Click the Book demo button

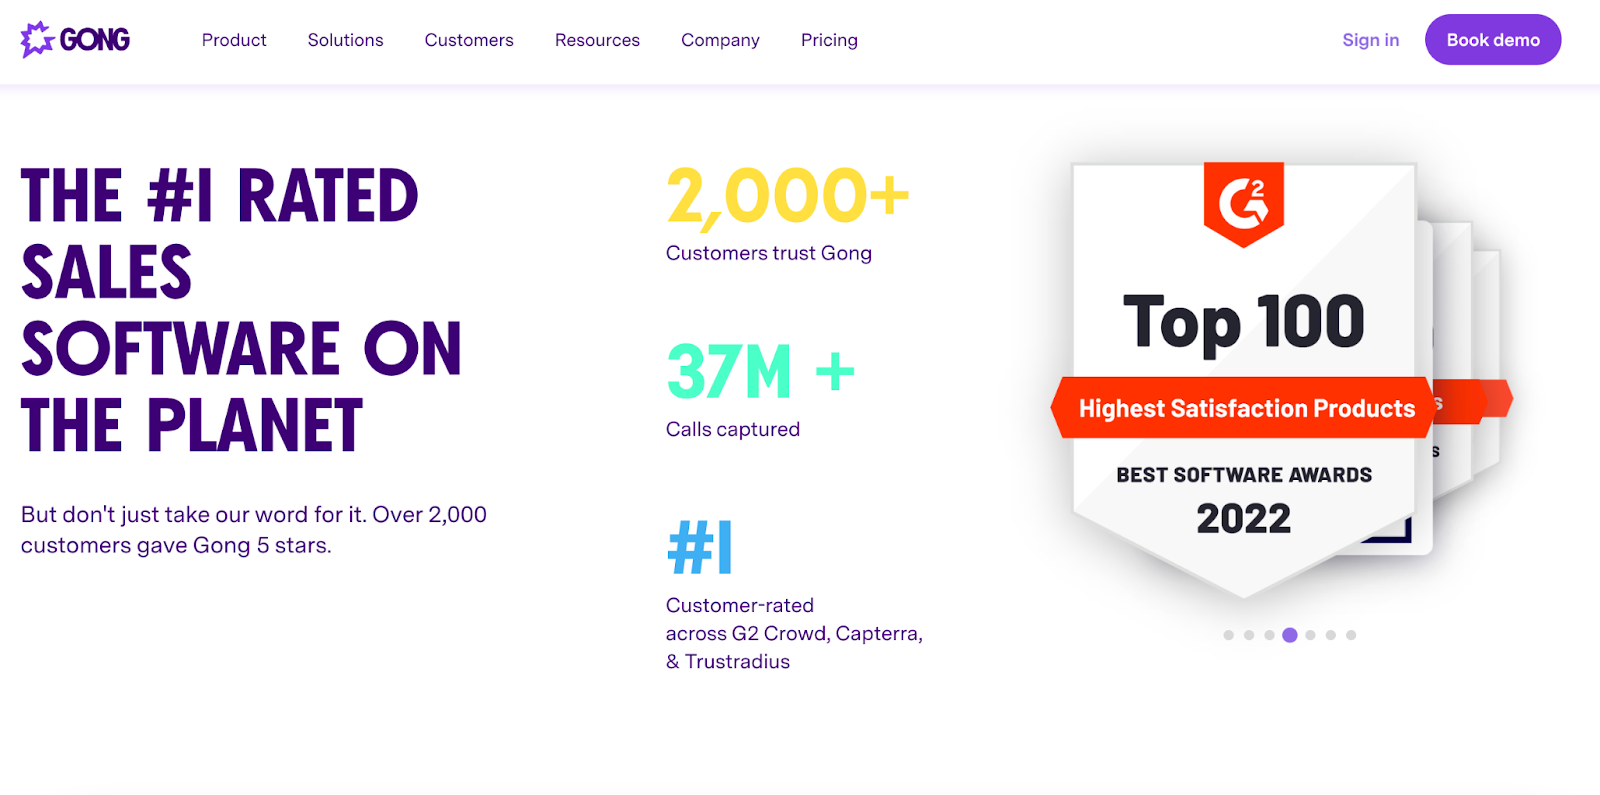pyautogui.click(x=1493, y=40)
